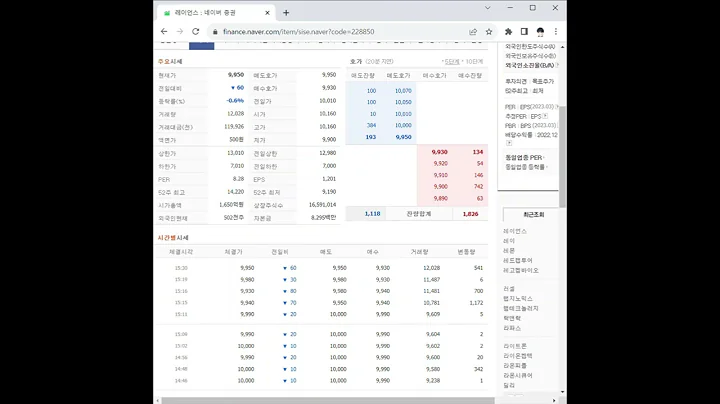The width and height of the screenshot is (720, 404).
Task: View site information via the lock icon
Action: click(215, 32)
